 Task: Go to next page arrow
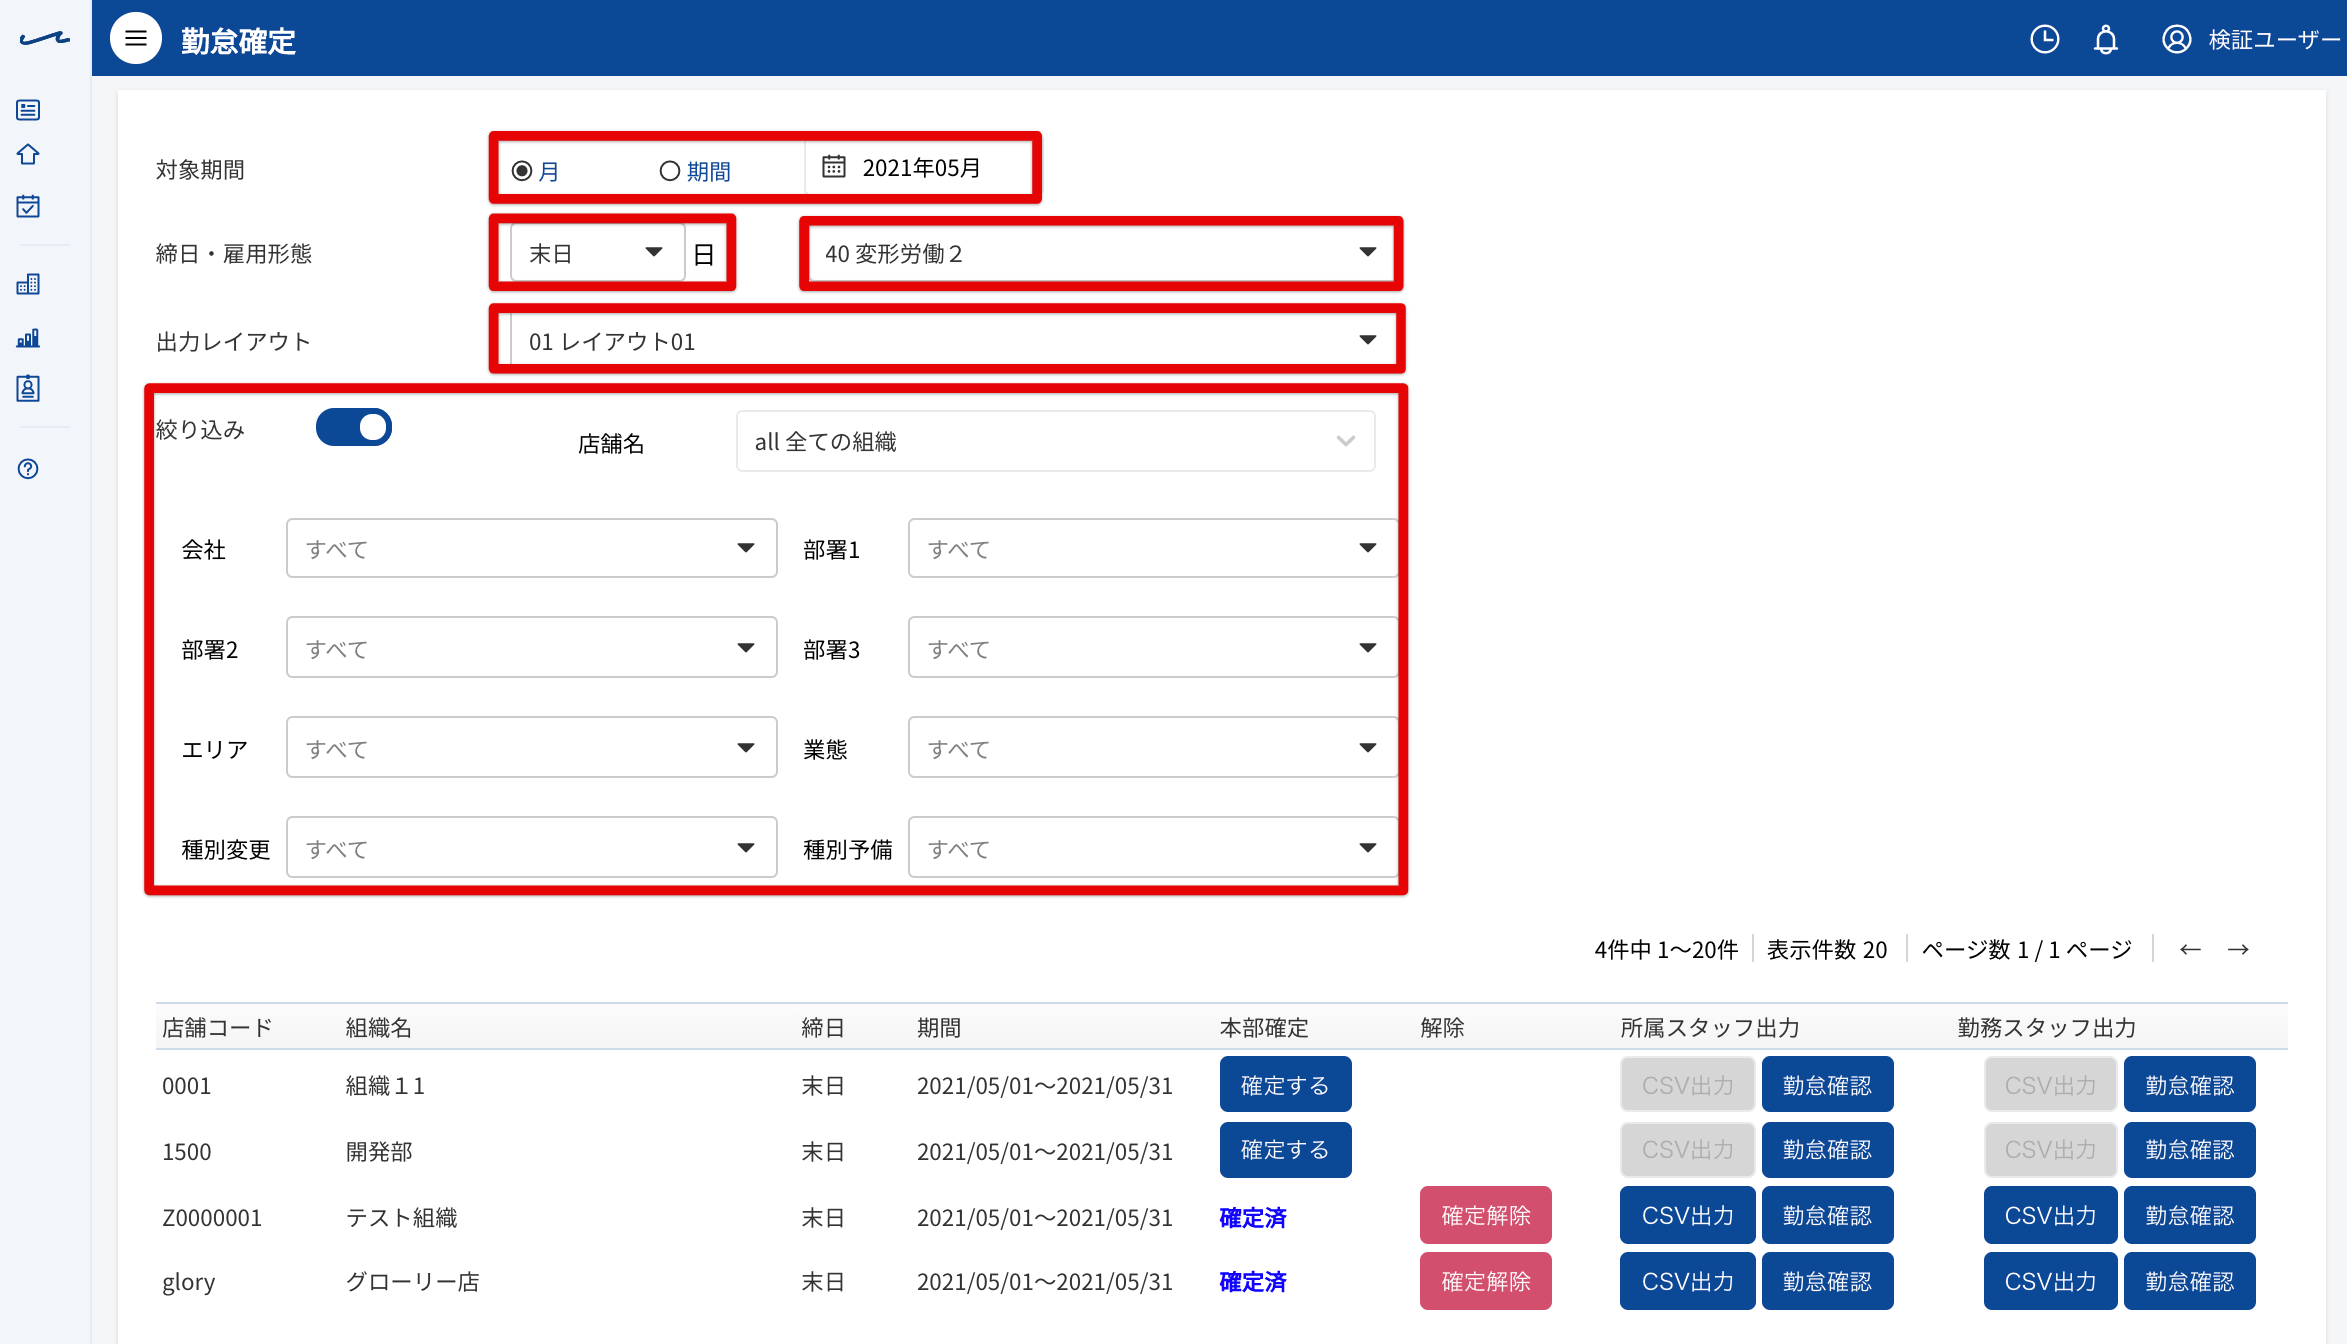tap(2238, 949)
